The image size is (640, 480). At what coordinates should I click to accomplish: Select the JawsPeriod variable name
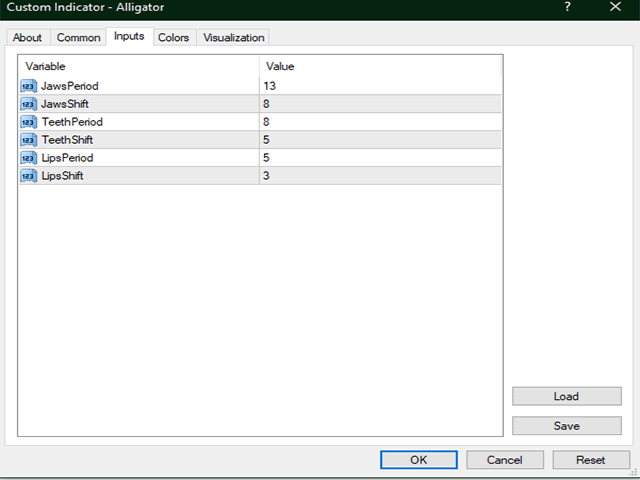70,86
